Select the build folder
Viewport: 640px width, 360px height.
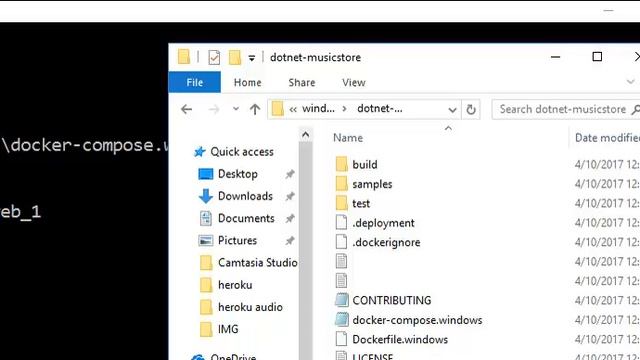(365, 164)
